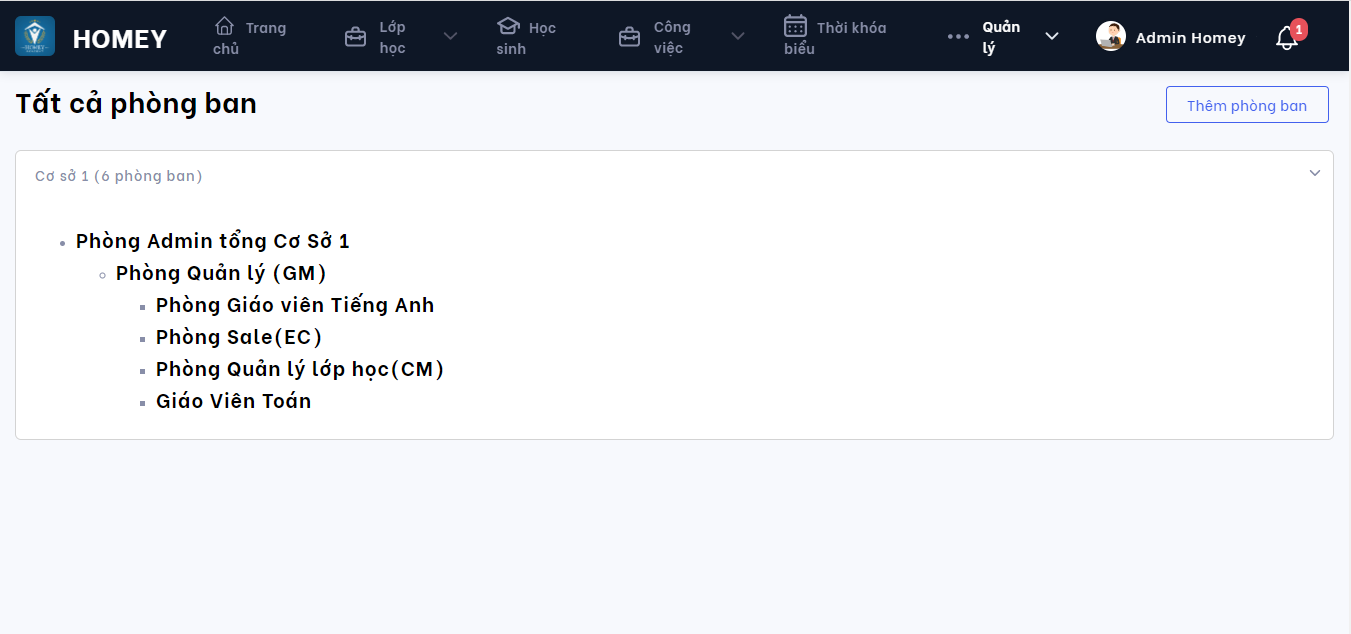
Task: Select Phòng Sale(EC) department
Action: click(239, 337)
